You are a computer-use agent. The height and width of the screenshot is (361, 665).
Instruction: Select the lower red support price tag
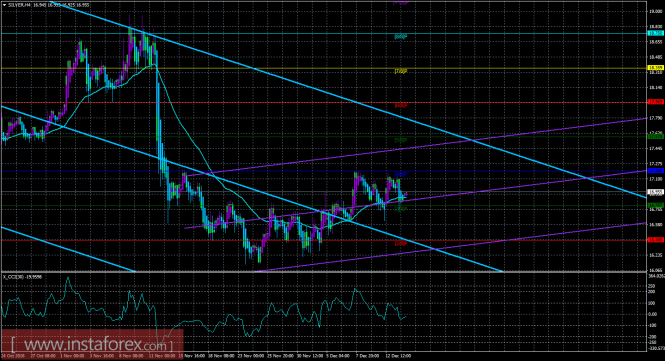(x=656, y=240)
